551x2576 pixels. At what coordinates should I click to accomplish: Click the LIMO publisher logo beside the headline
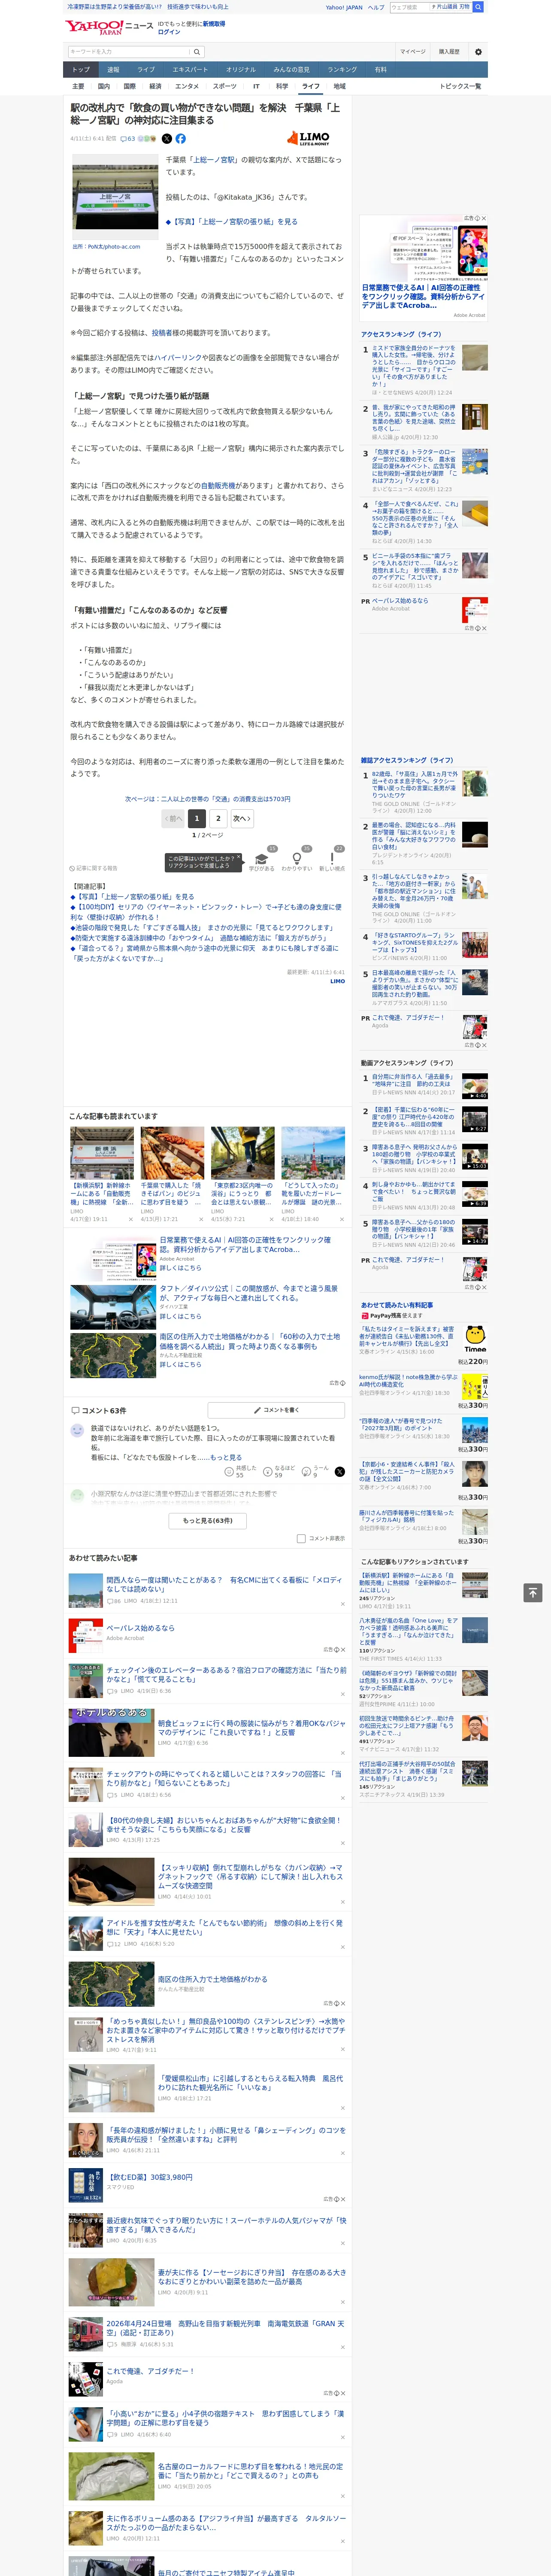point(308,138)
